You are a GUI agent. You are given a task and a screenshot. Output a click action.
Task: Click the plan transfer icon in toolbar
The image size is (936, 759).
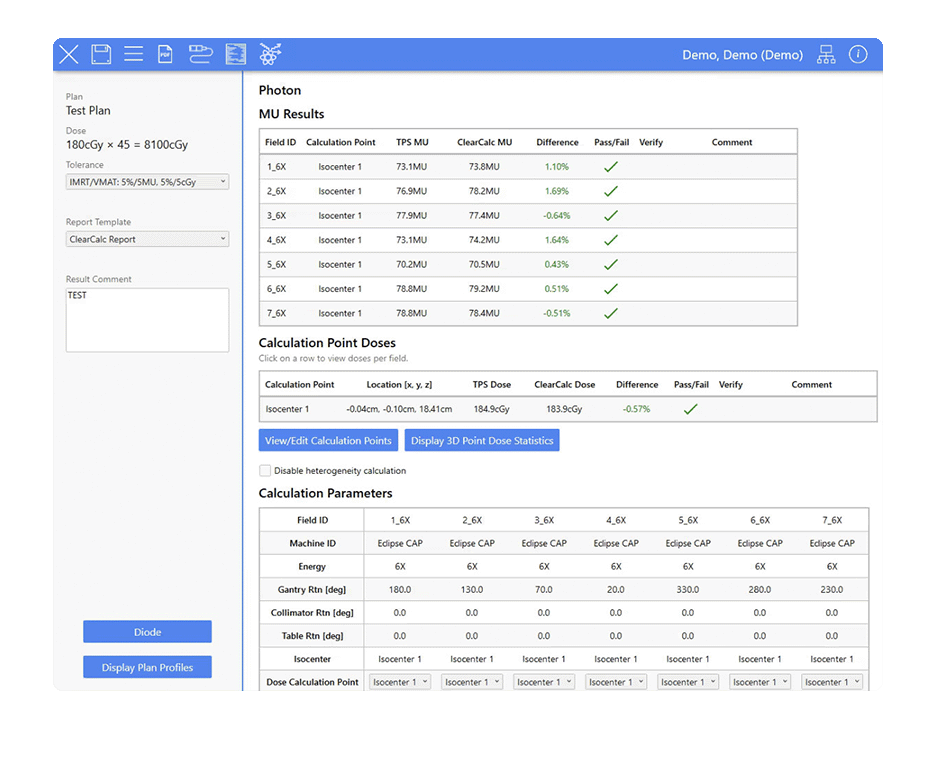[x=201, y=54]
